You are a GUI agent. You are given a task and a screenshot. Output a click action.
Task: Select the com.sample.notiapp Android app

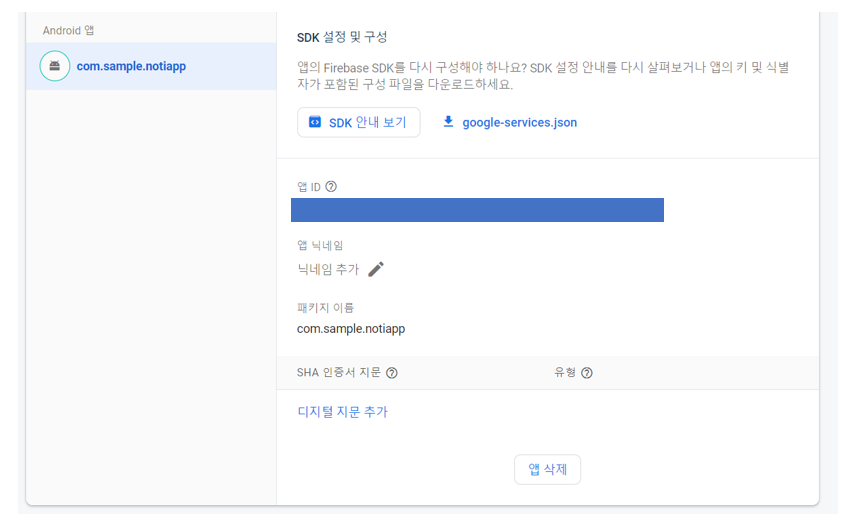point(151,66)
